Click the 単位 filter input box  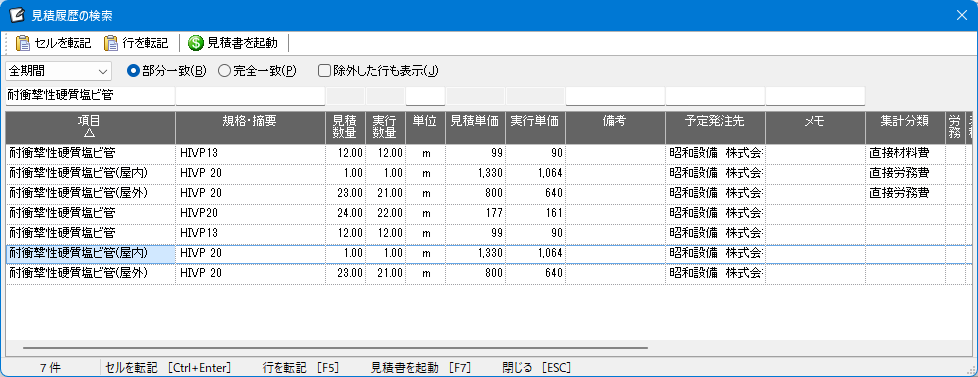(425, 95)
